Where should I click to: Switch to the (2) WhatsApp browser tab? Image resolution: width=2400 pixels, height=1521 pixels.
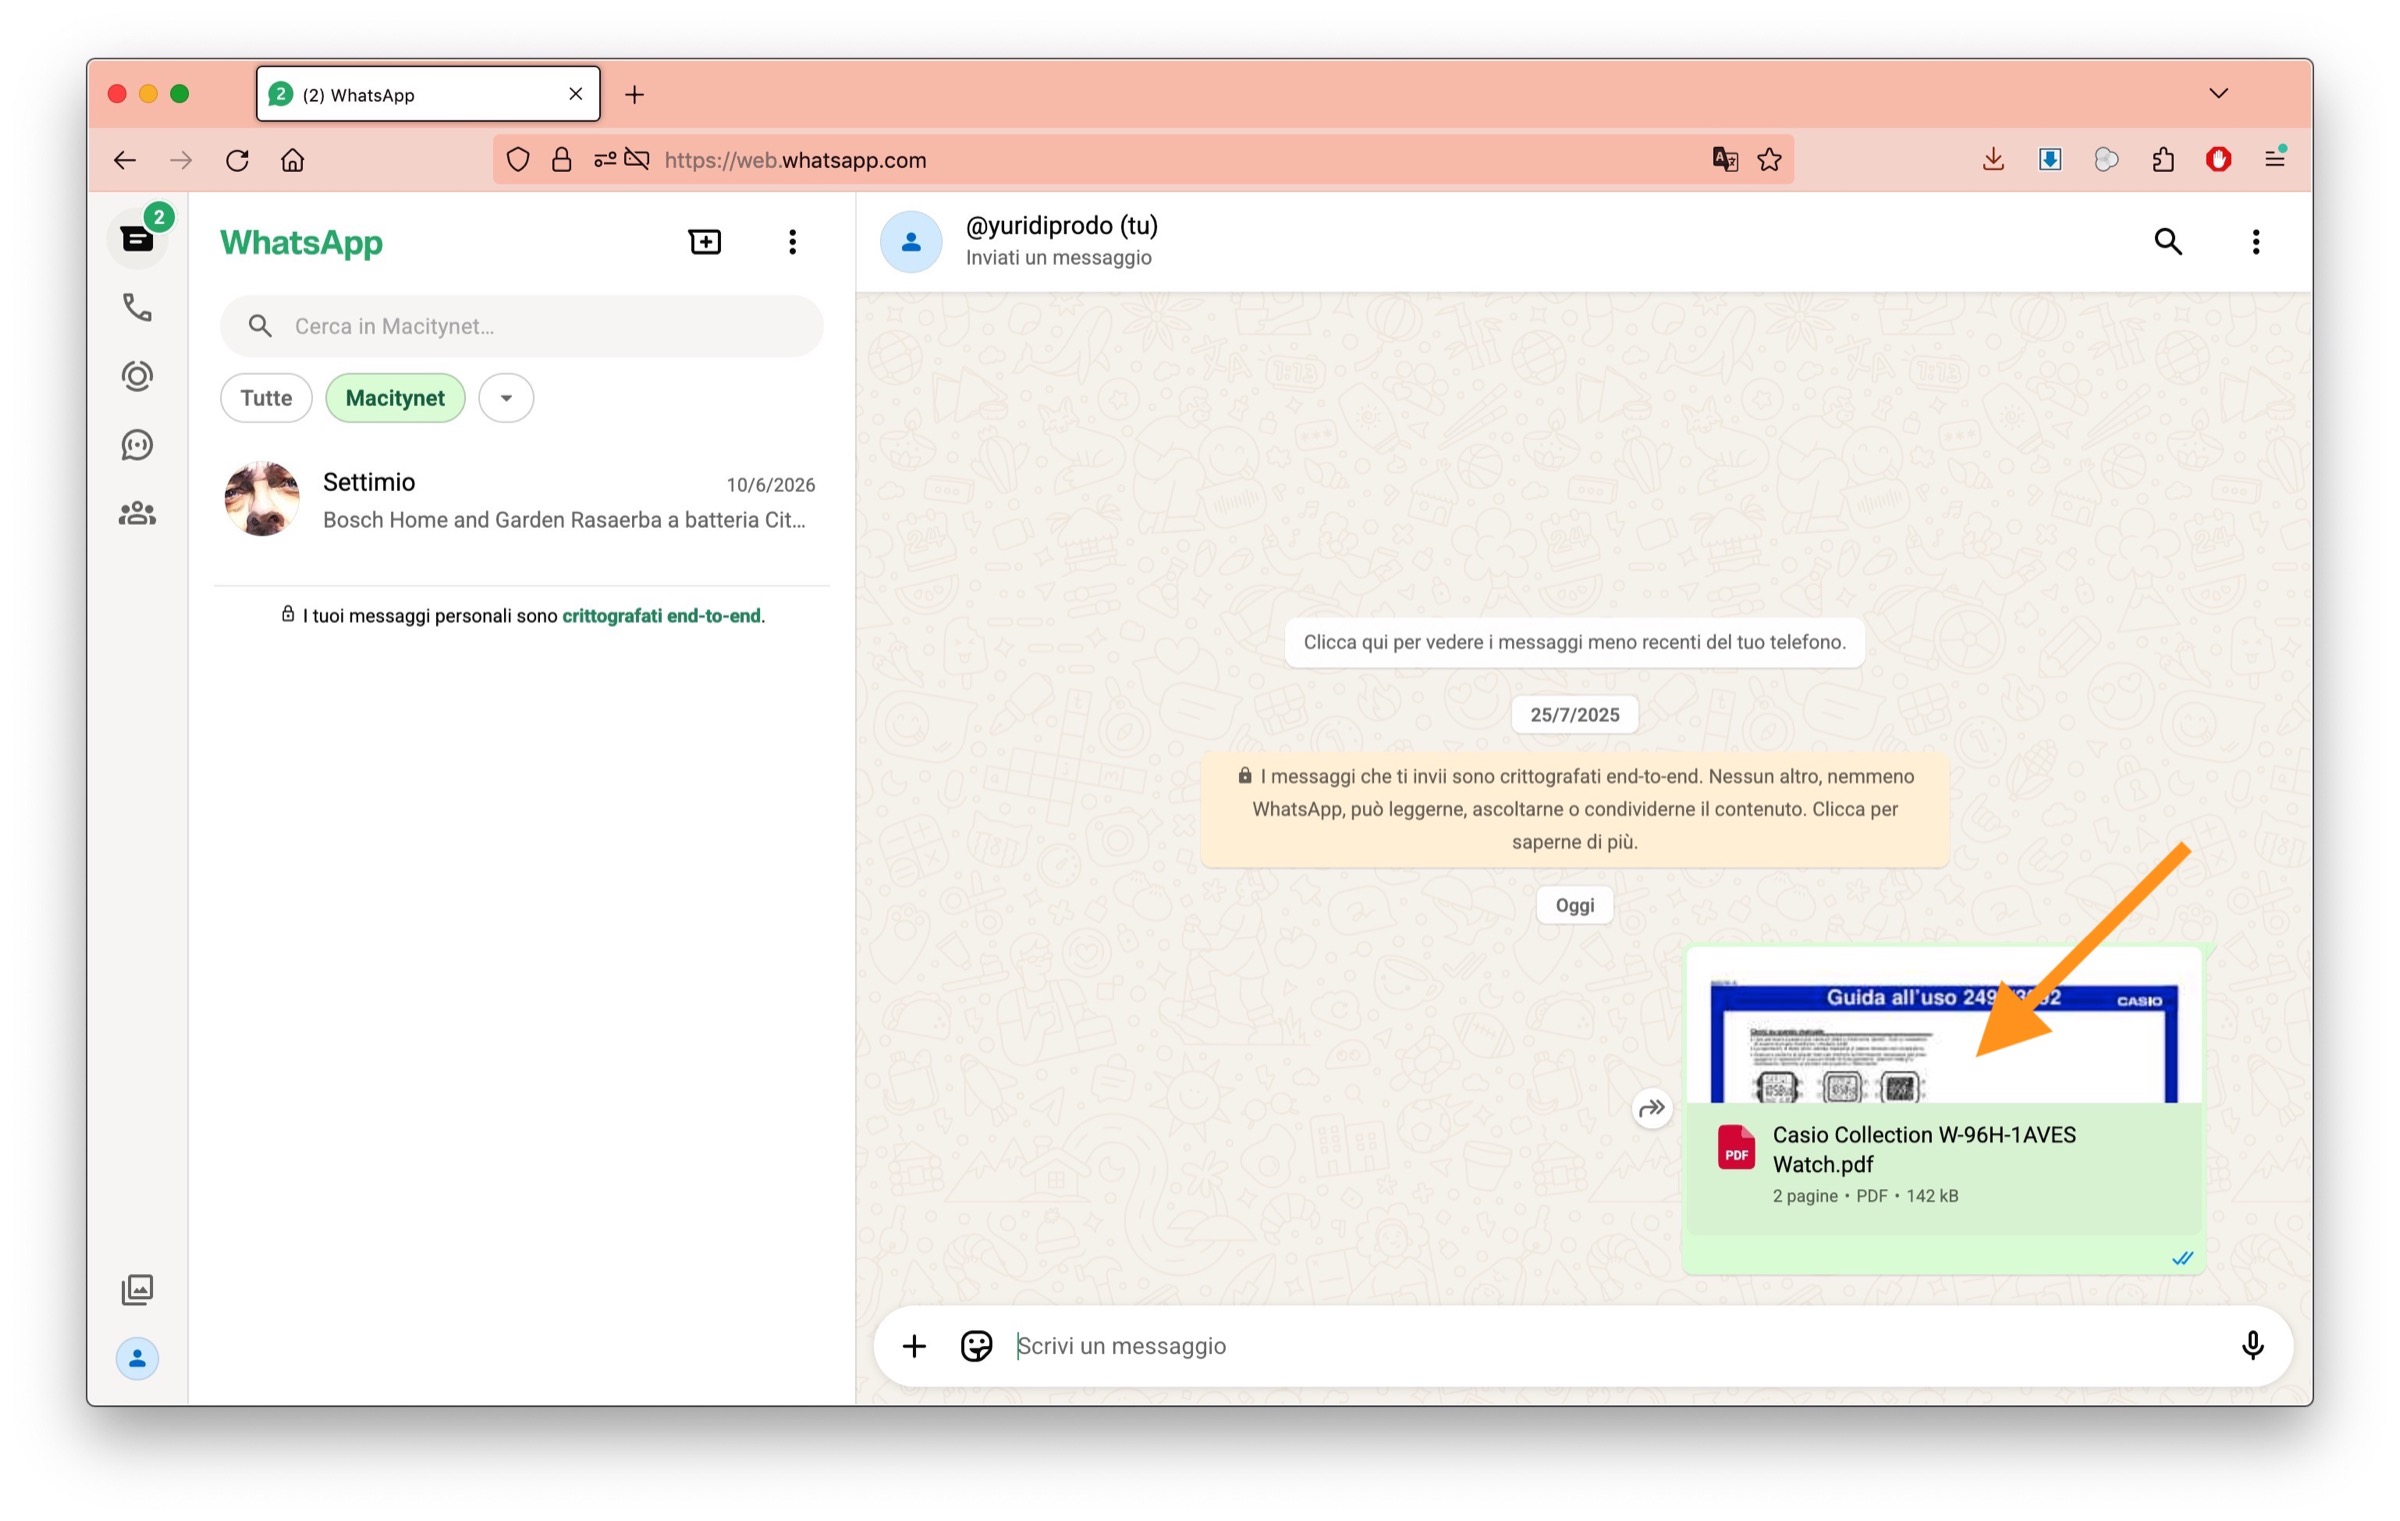coord(428,94)
